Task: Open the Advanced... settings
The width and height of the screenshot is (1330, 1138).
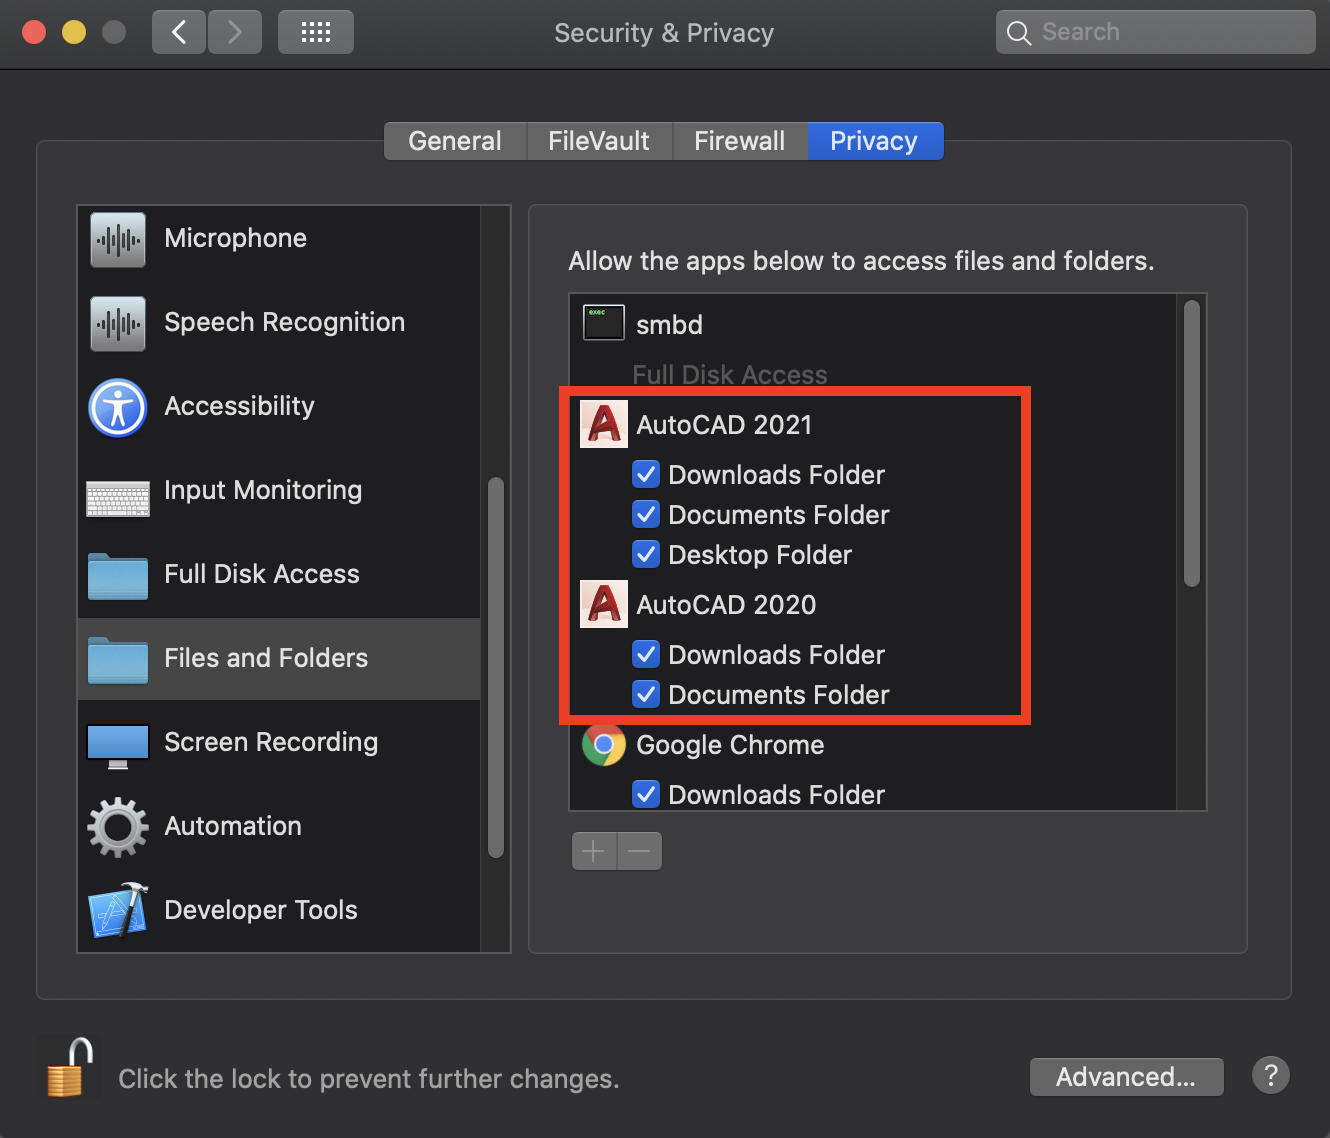Action: pos(1126,1077)
